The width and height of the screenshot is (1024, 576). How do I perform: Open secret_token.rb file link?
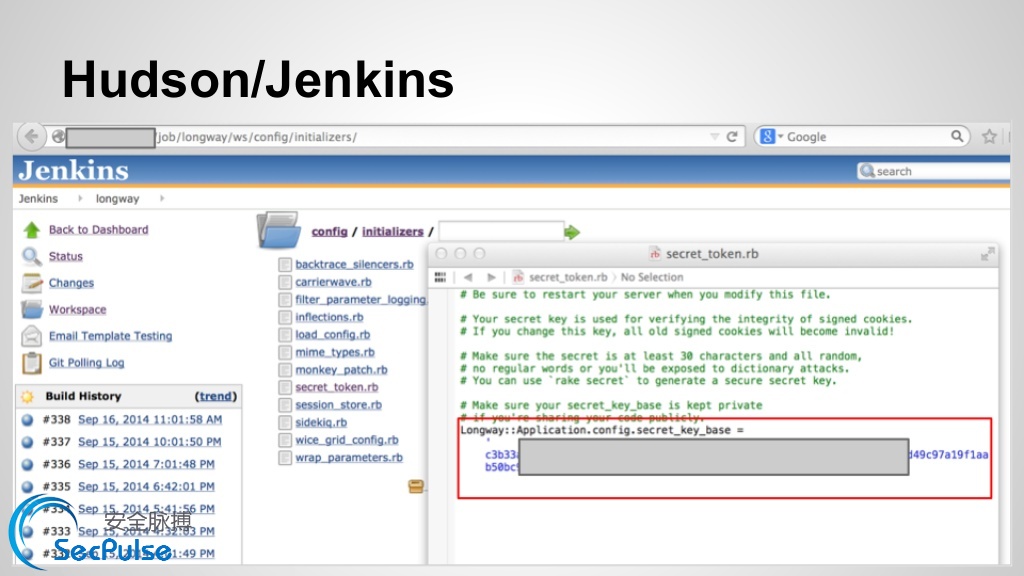click(x=336, y=387)
